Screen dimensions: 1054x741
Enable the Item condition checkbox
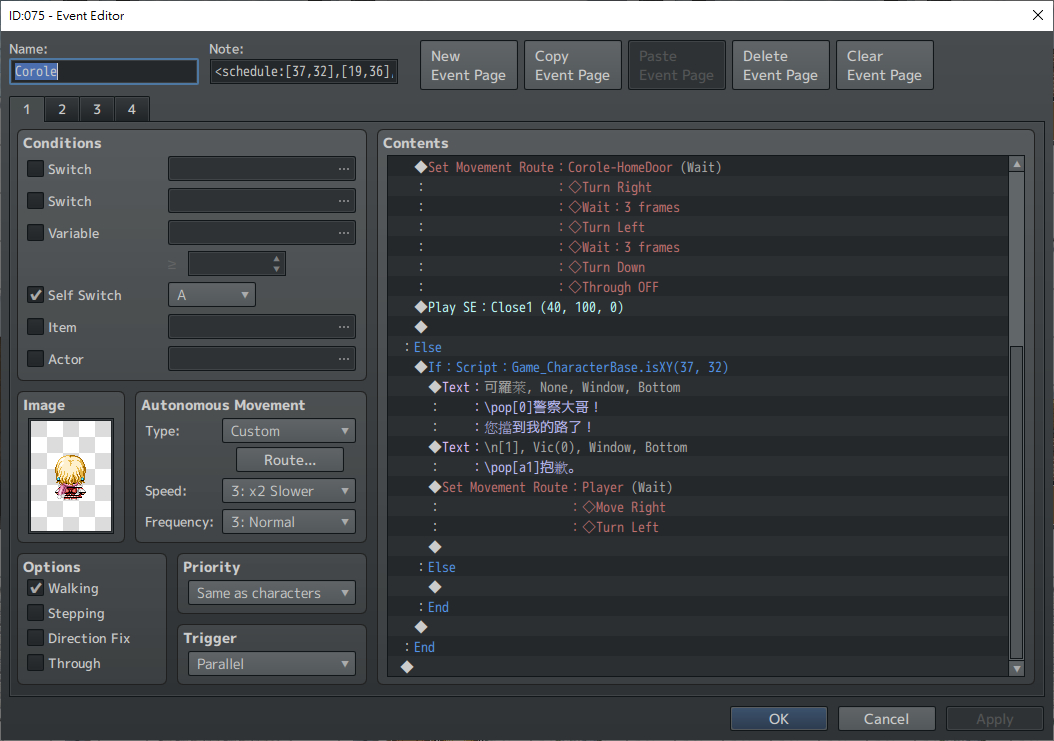point(36,327)
